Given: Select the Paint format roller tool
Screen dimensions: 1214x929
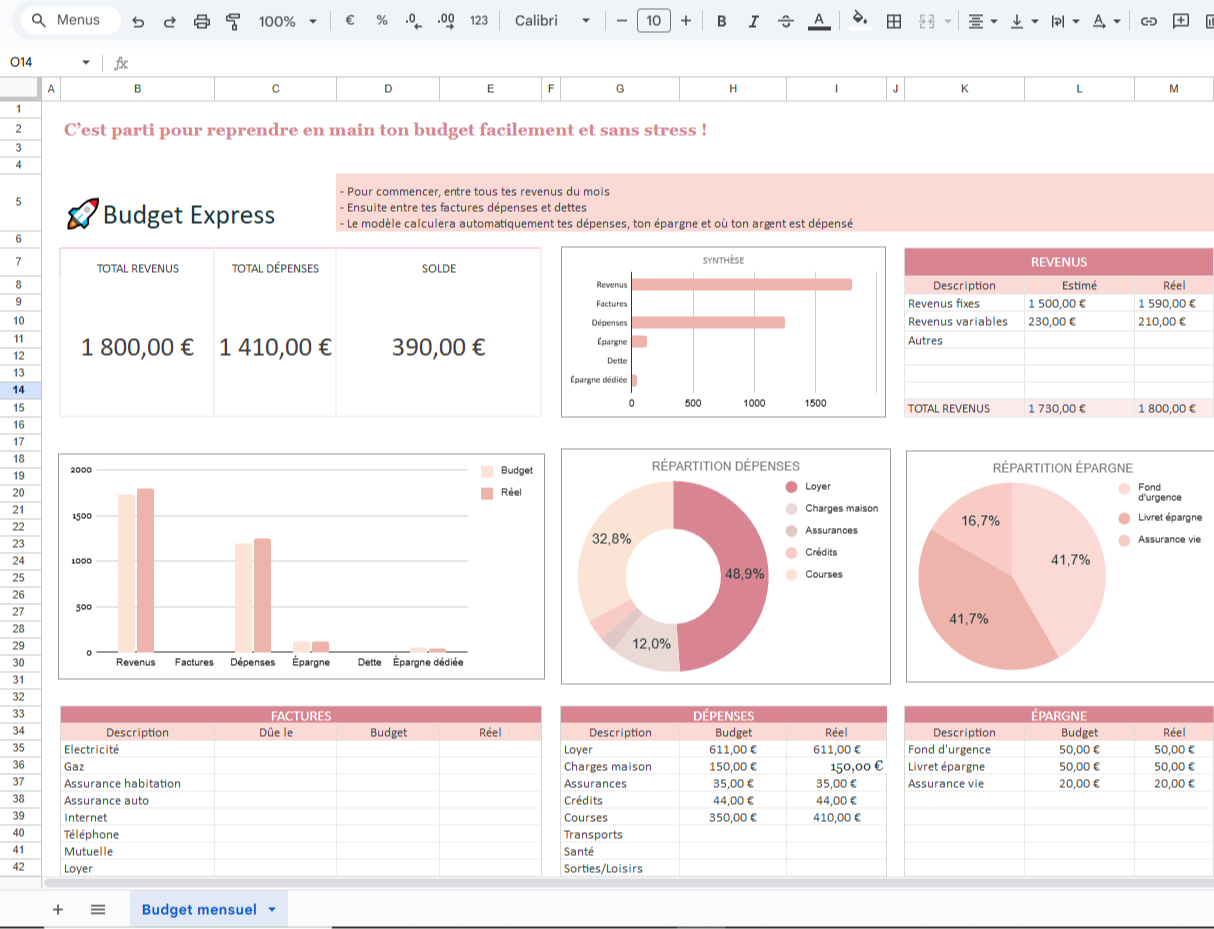Looking at the screenshot, I should point(234,21).
